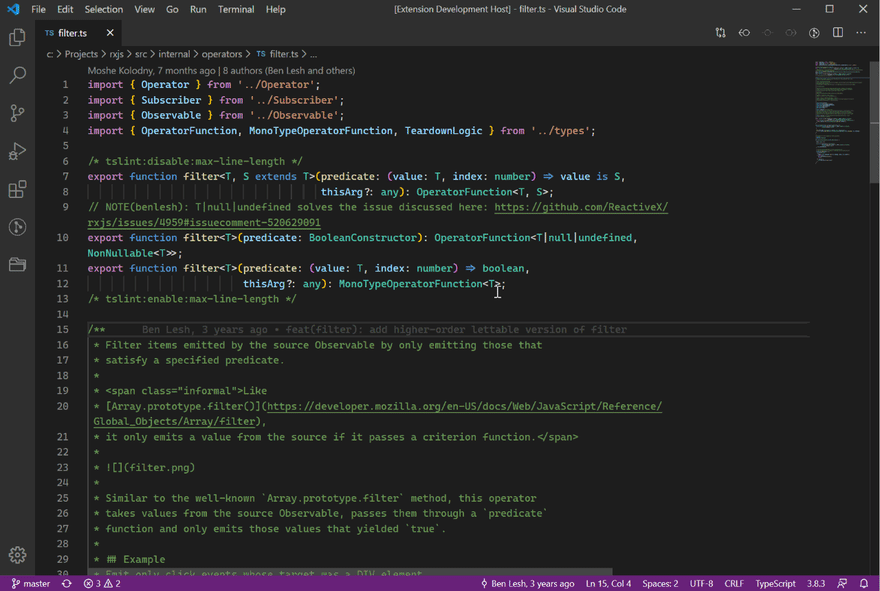Expand the c: drive breadcrumb
The height and width of the screenshot is (591, 880).
(50, 54)
